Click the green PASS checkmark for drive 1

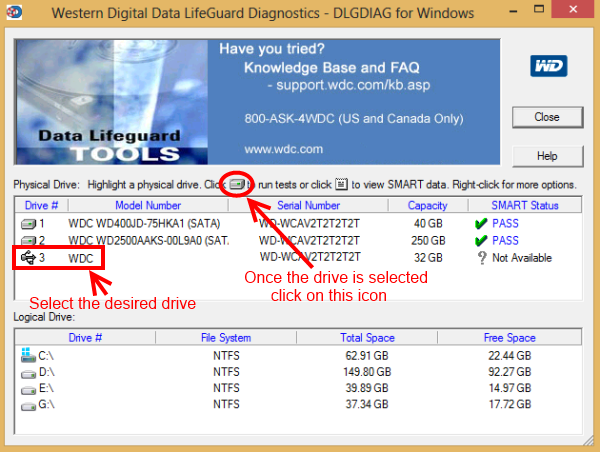coord(482,223)
